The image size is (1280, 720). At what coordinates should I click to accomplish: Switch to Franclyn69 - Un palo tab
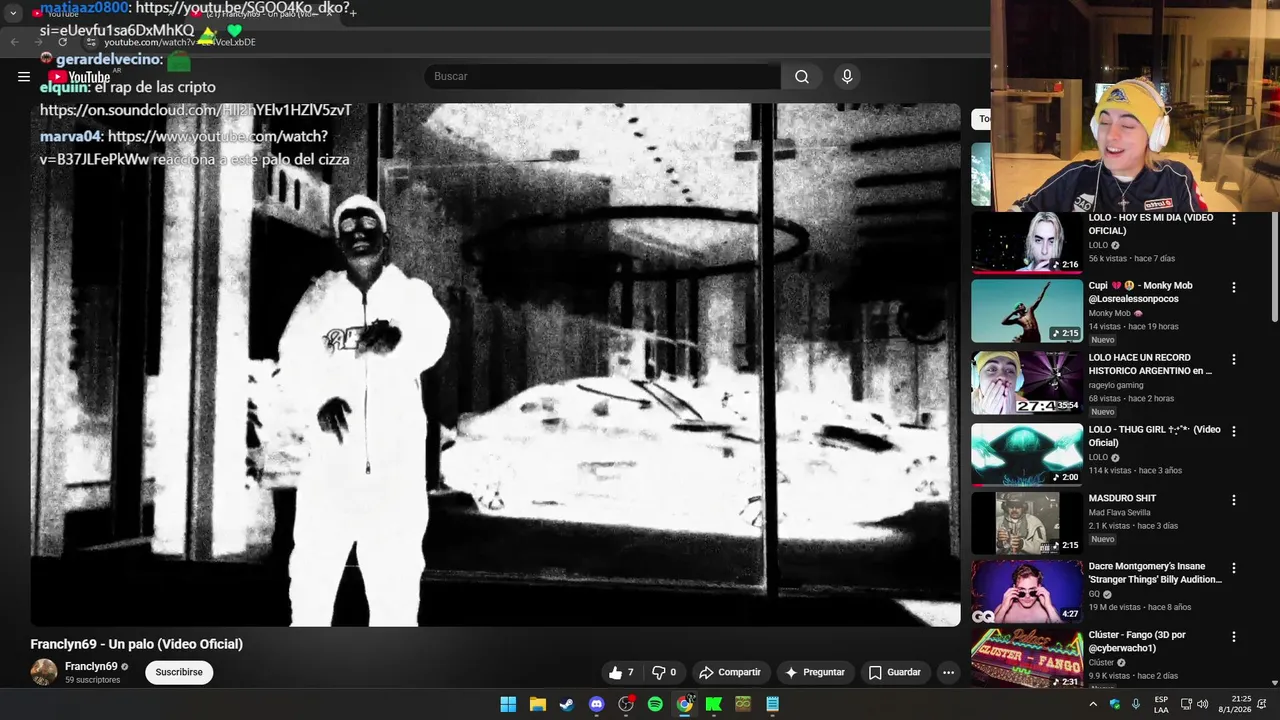click(x=265, y=14)
